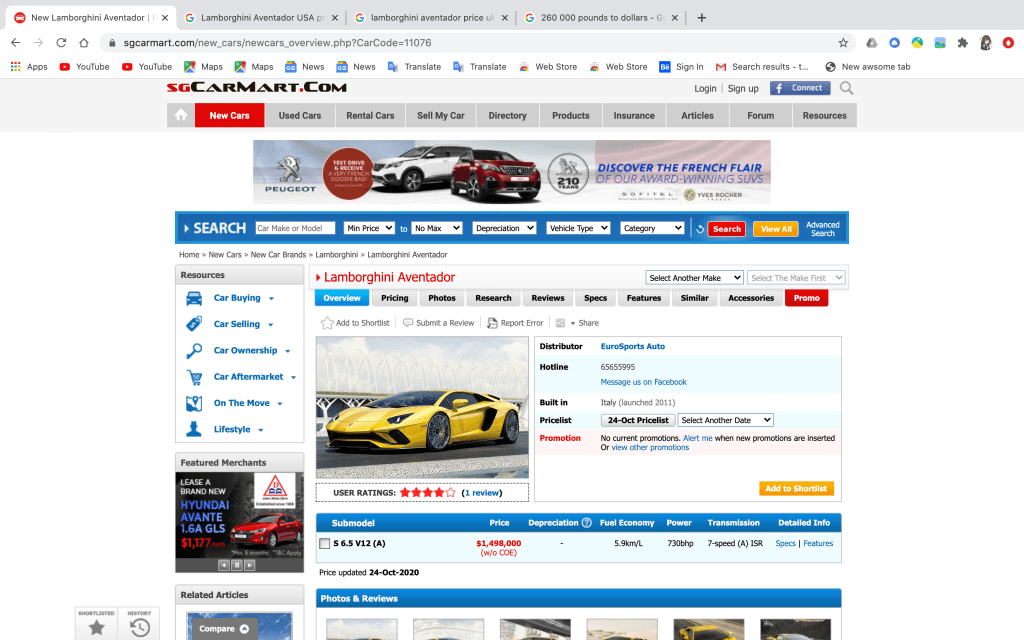
Task: Click the Submit a Review speech icon
Action: click(x=408, y=323)
